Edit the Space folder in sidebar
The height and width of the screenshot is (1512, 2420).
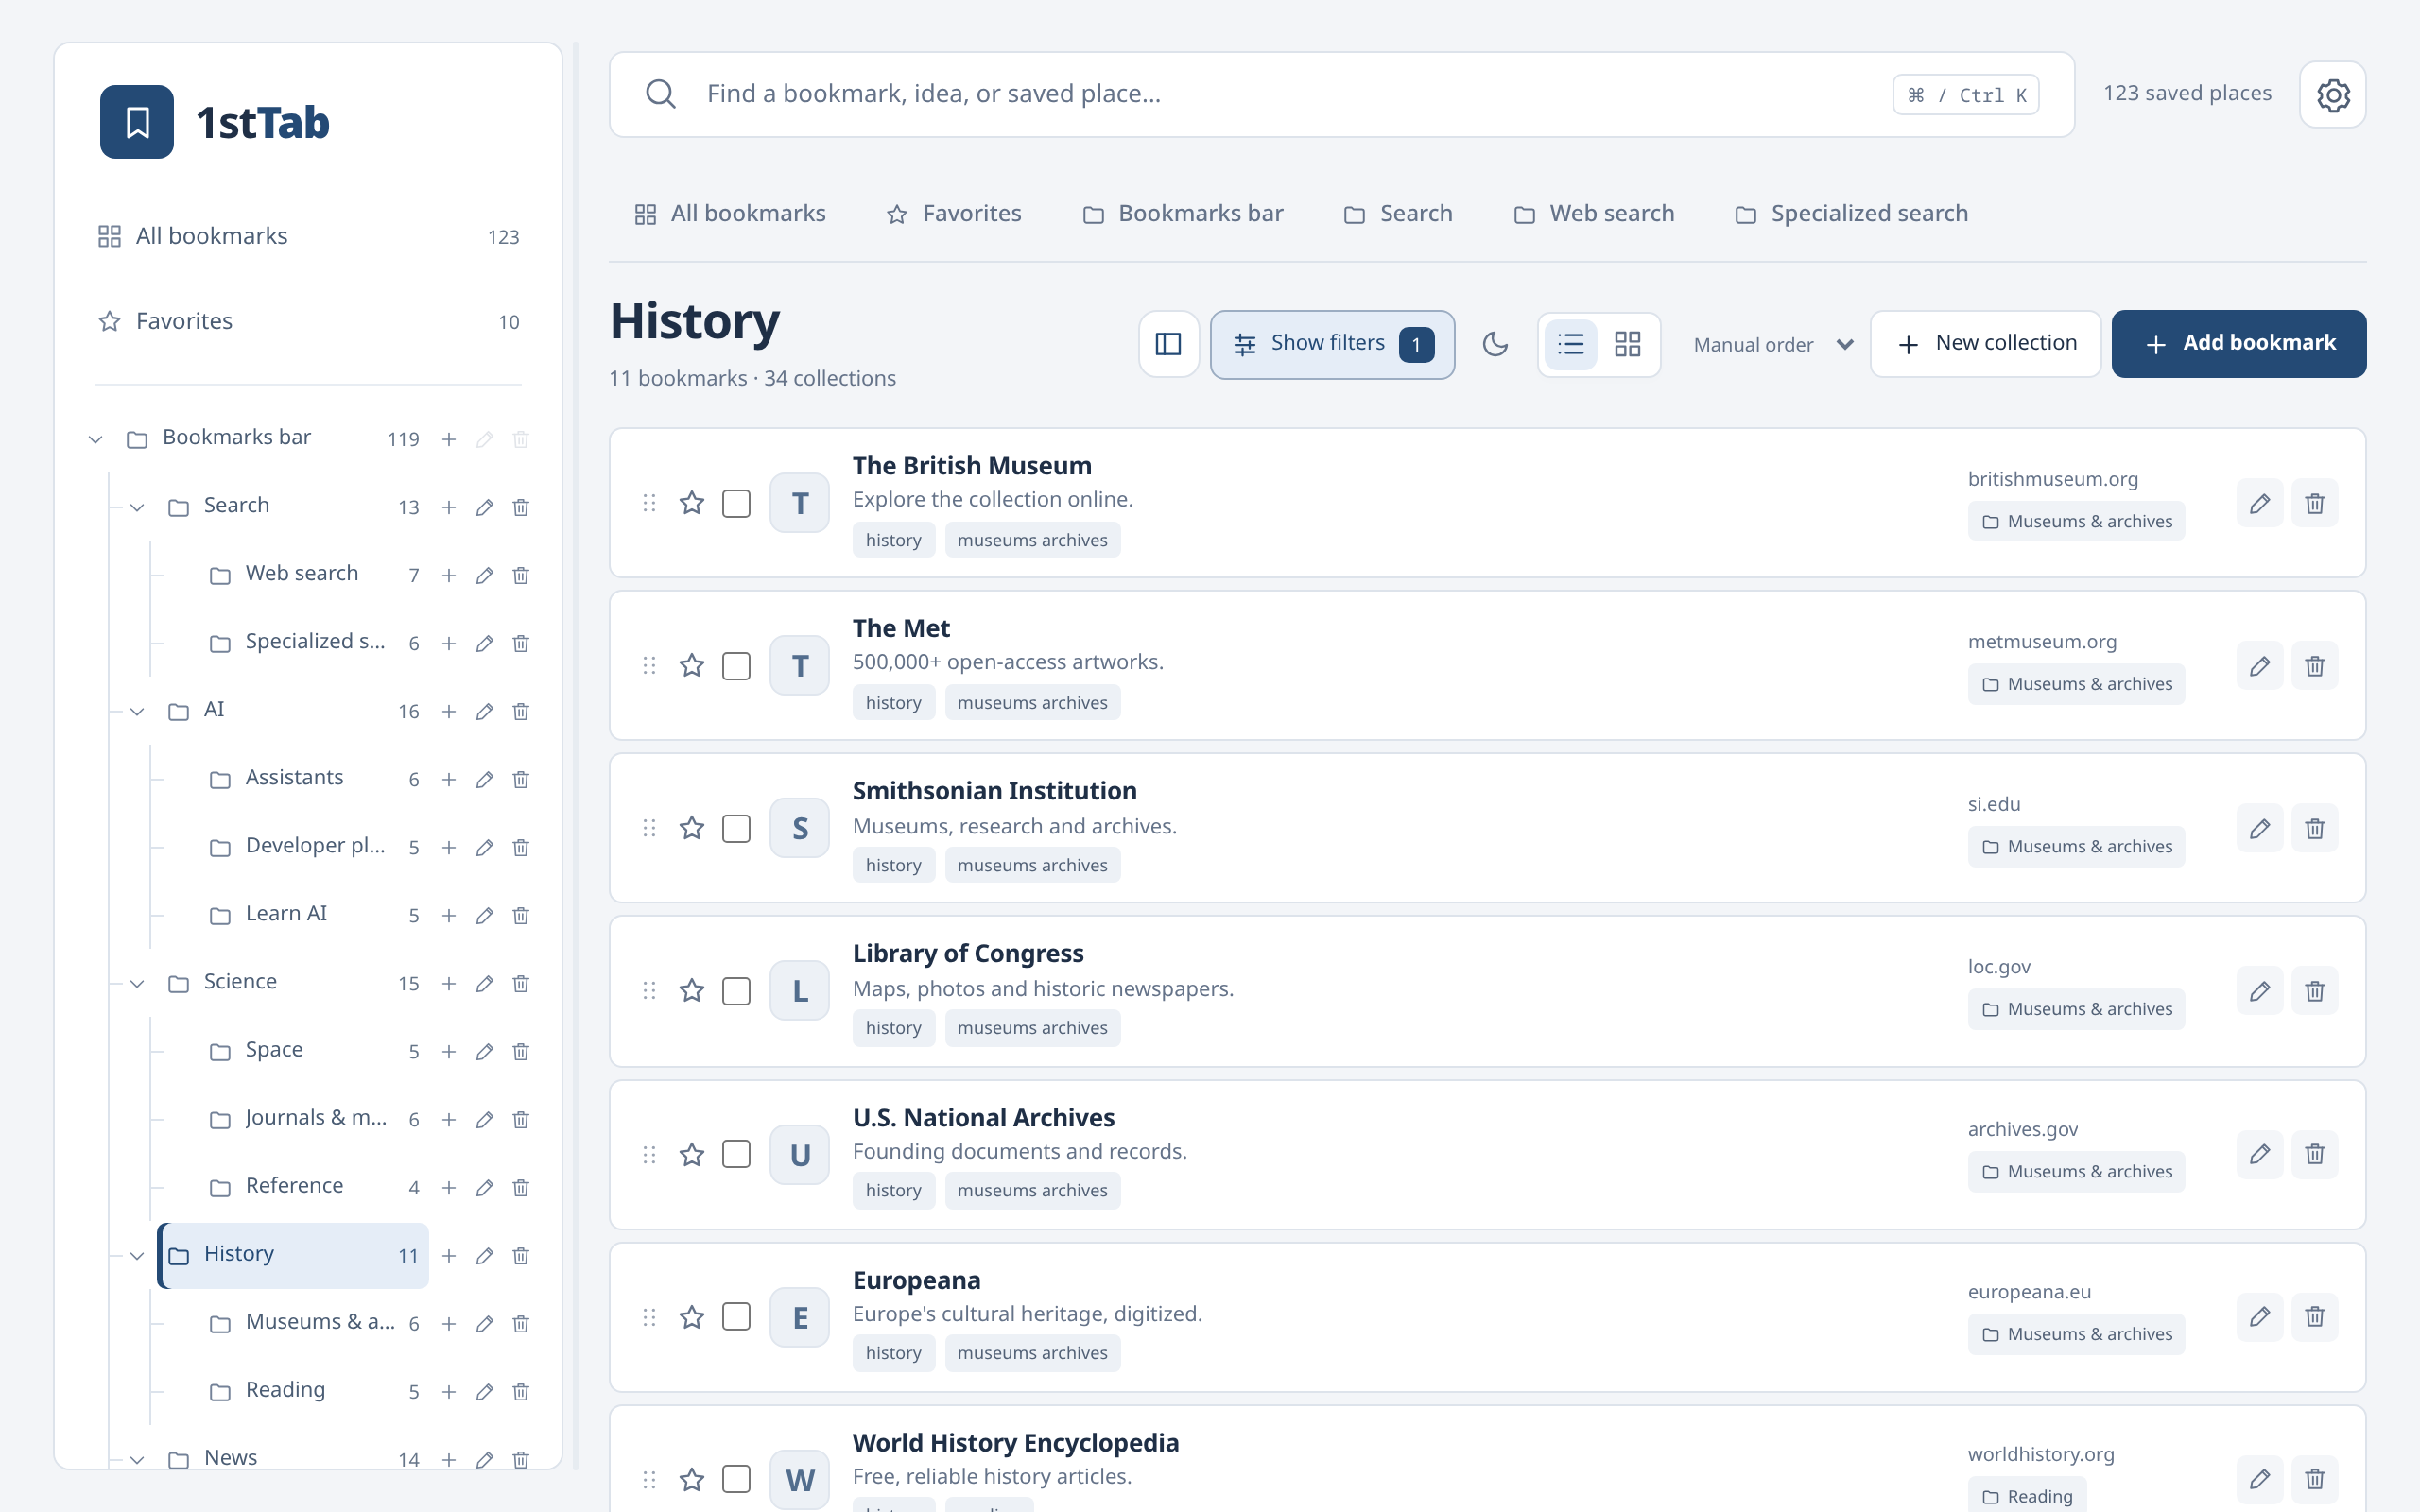(485, 1051)
